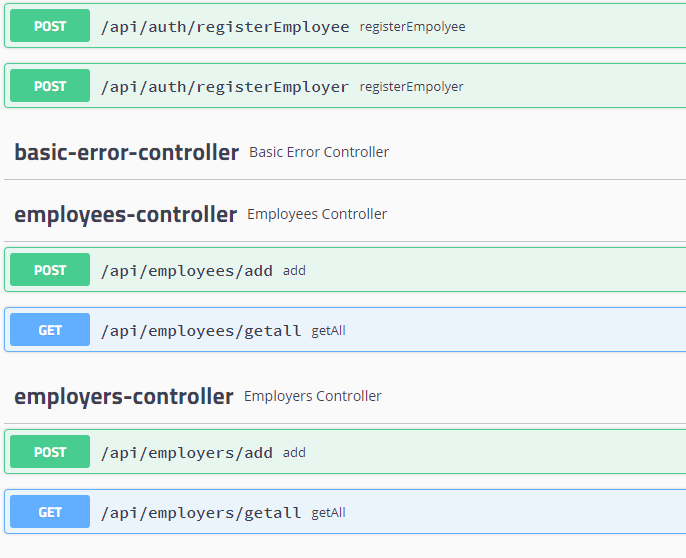Select the registerEmpolyee summary text
The width and height of the screenshot is (686, 558).
click(x=412, y=27)
